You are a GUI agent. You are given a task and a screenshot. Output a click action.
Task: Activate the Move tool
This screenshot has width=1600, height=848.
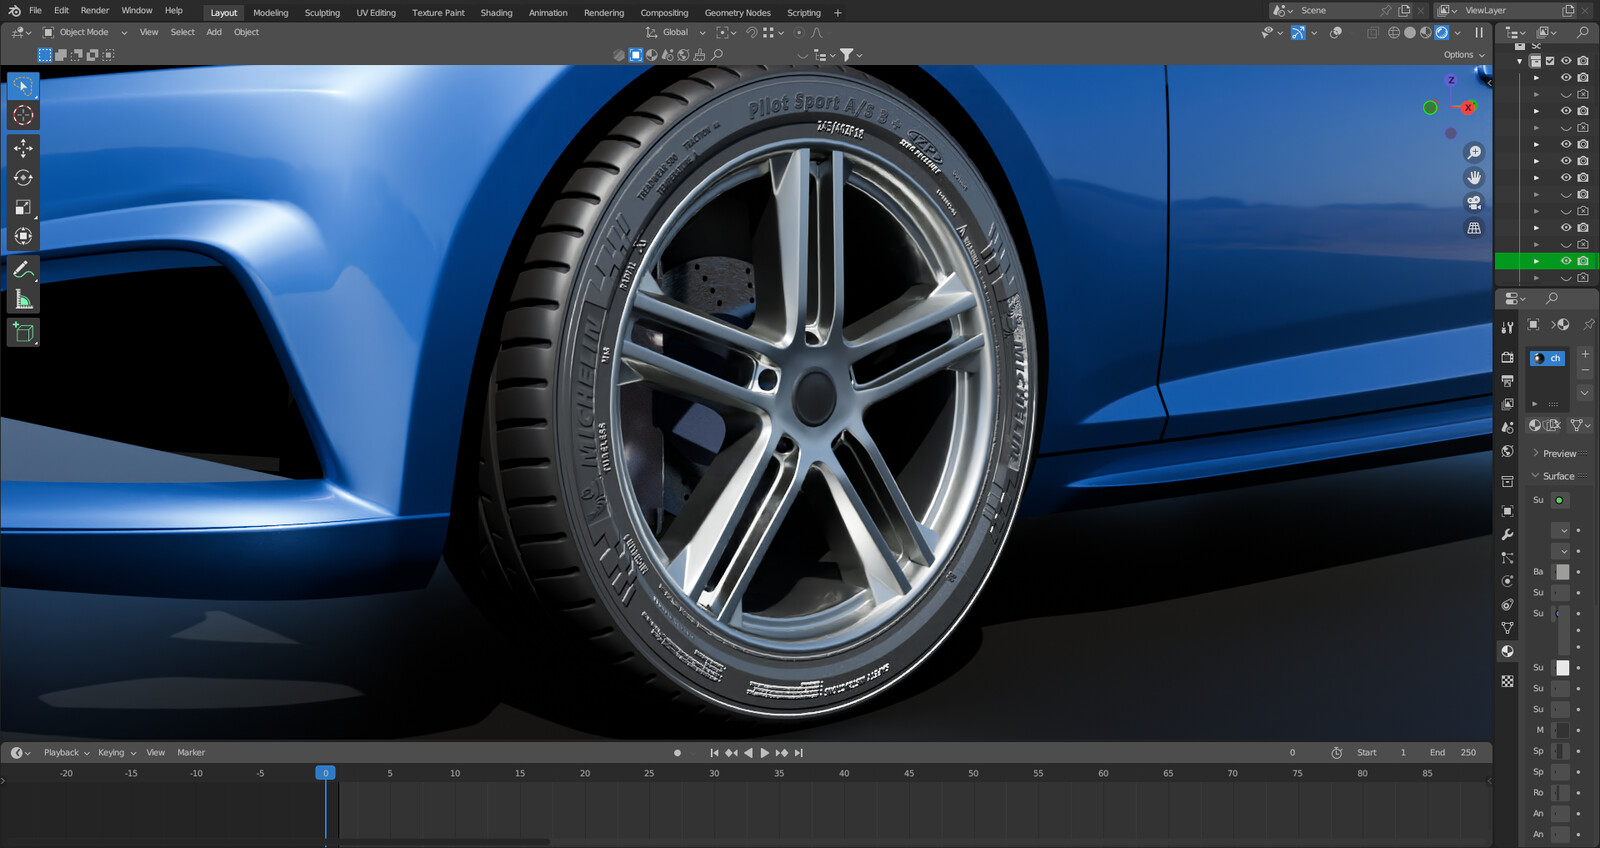point(23,148)
